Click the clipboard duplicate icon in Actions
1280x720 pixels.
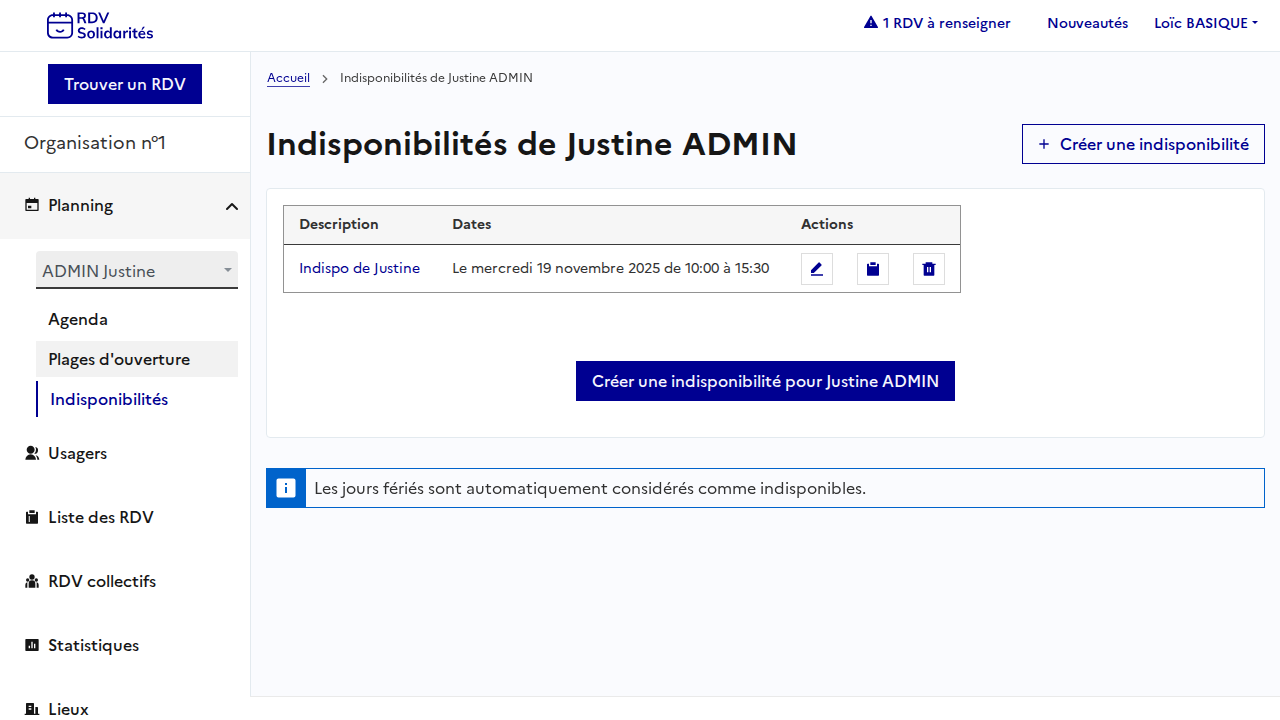873,269
